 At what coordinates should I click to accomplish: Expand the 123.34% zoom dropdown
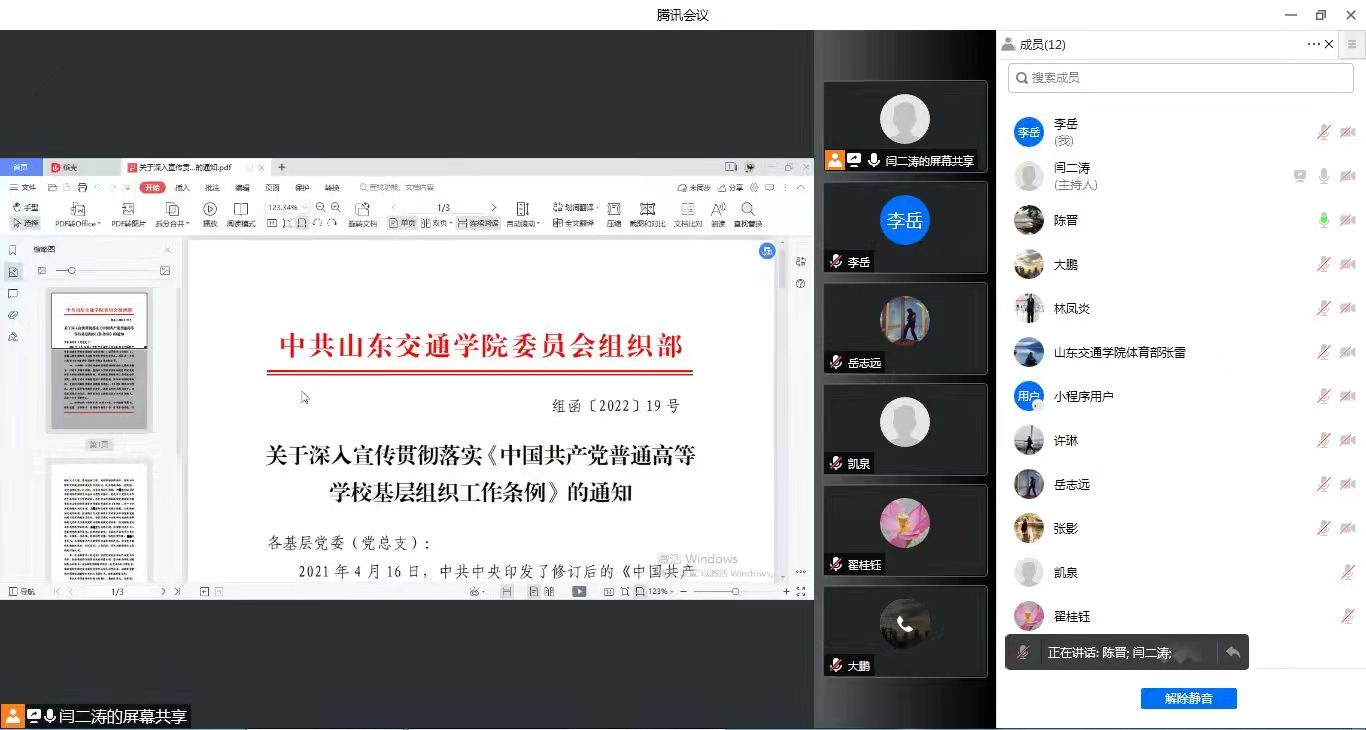(x=305, y=208)
